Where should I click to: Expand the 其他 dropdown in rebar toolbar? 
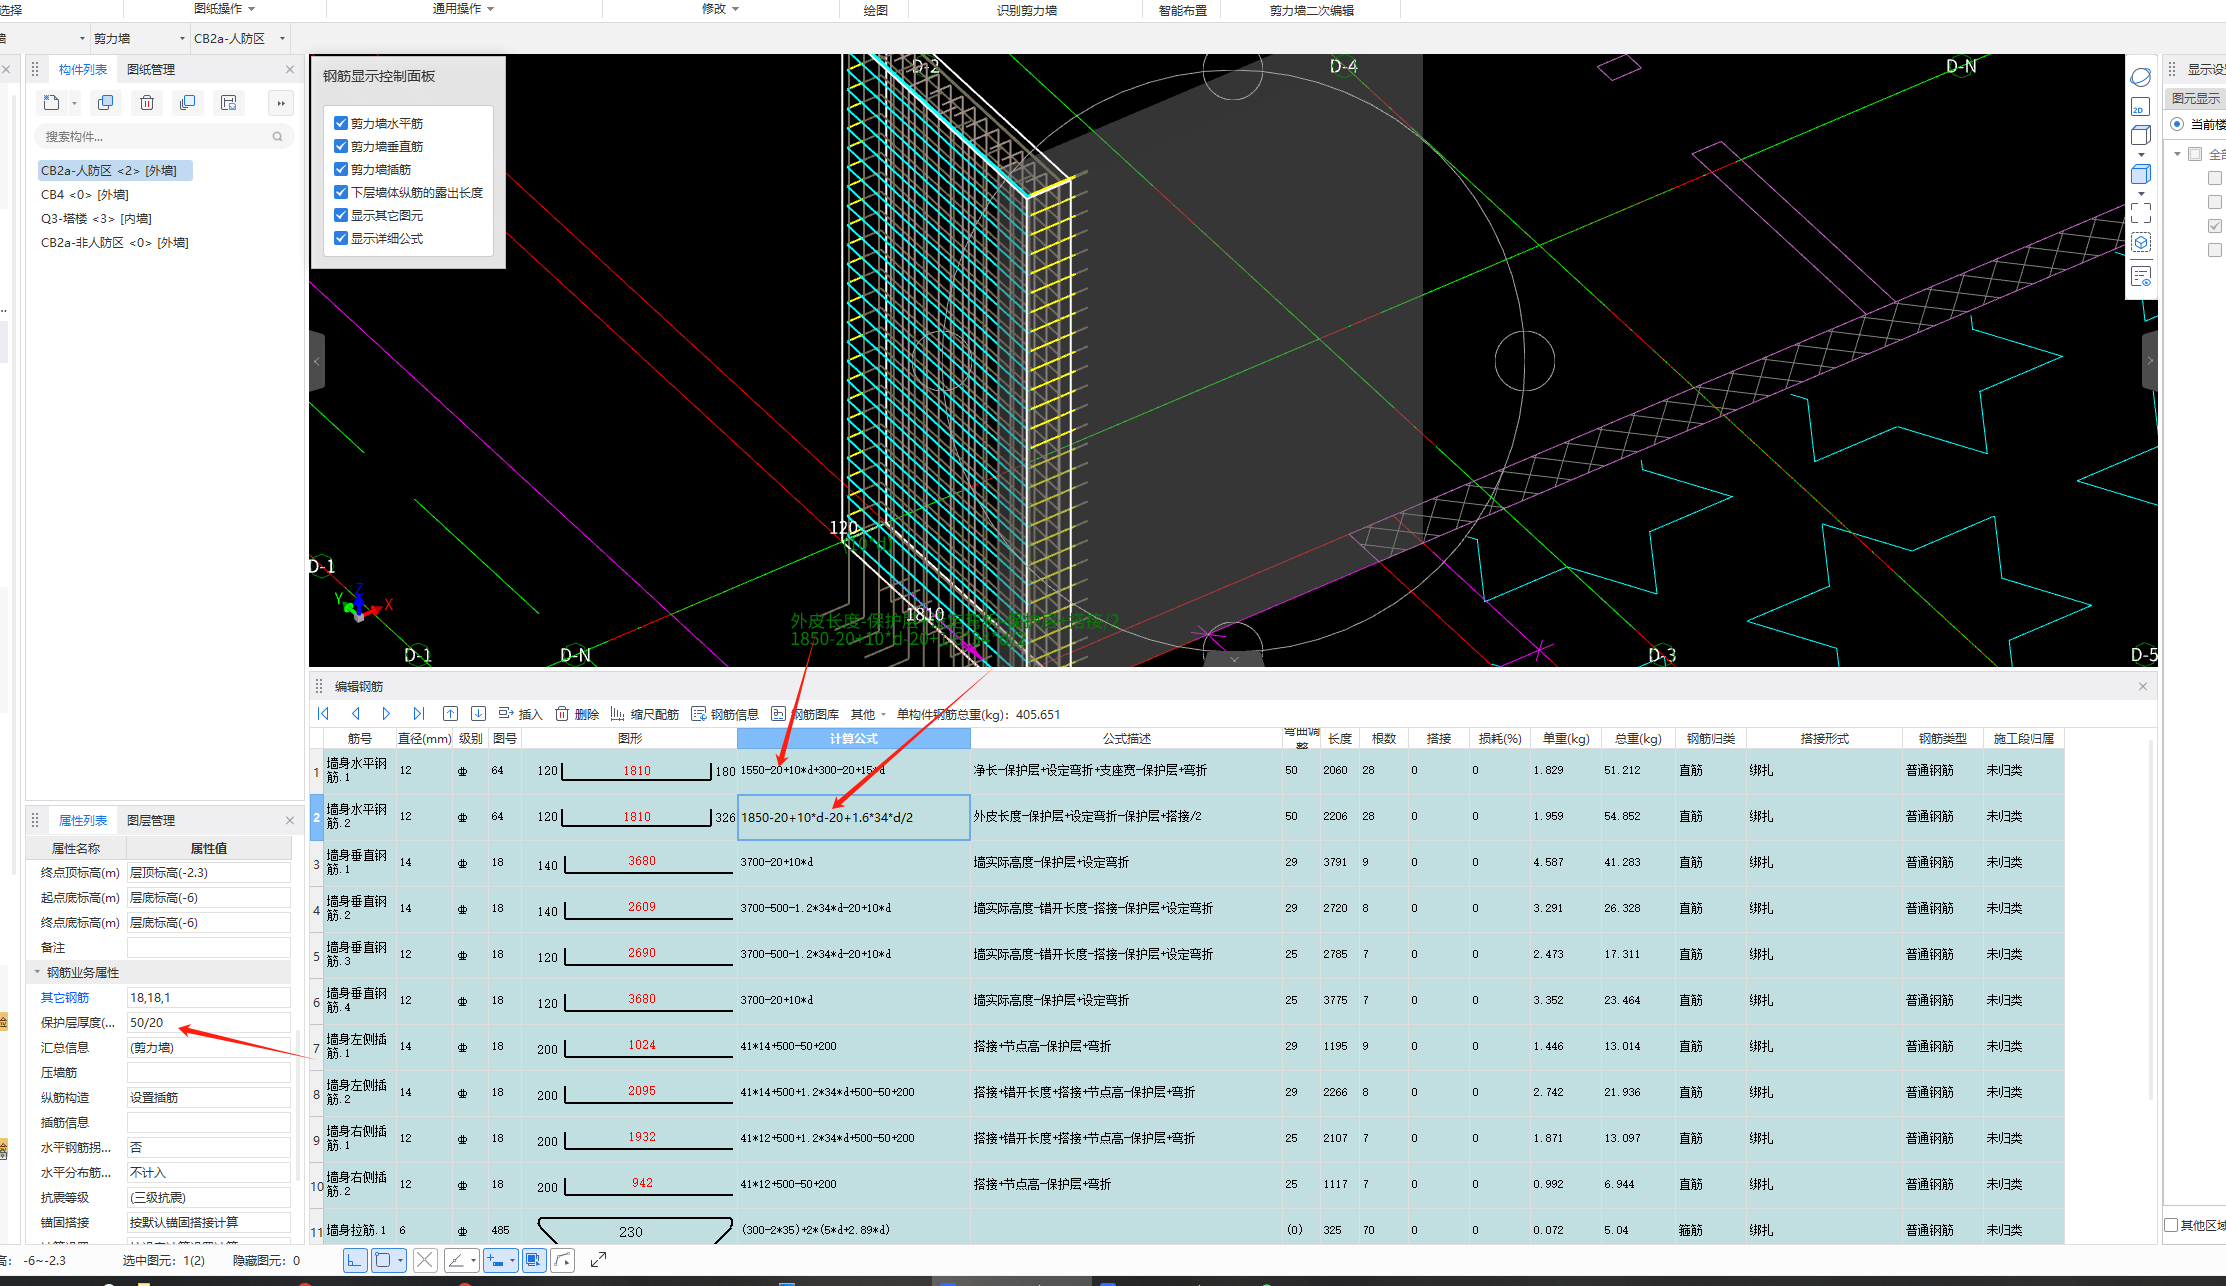point(883,715)
